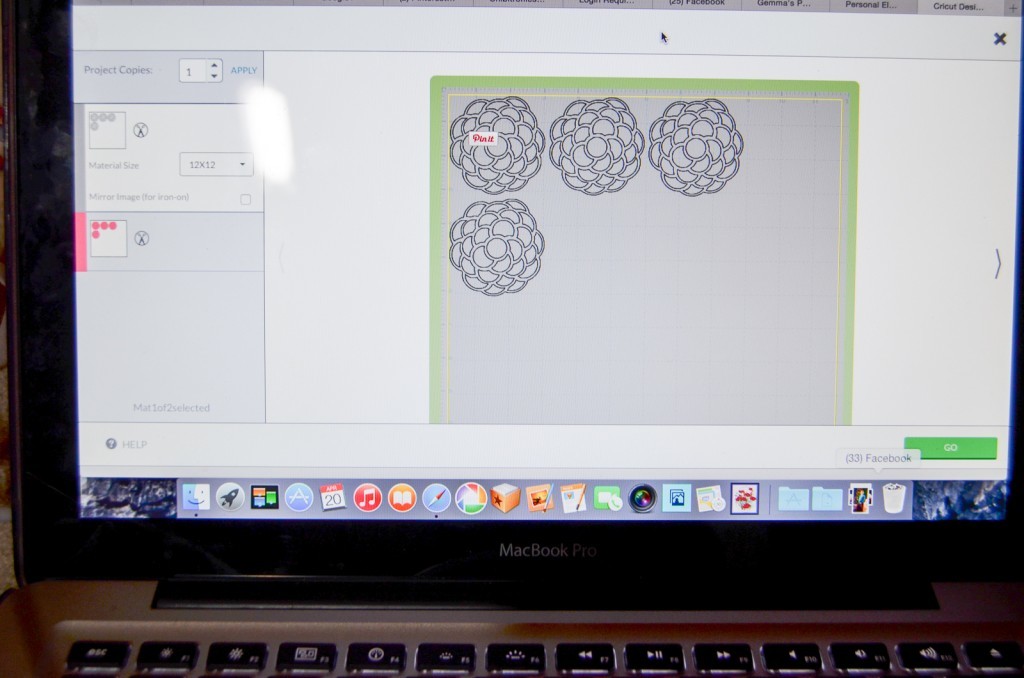Image resolution: width=1024 pixels, height=678 pixels.
Task: Open Safari compass icon in the dock
Action: coord(436,498)
